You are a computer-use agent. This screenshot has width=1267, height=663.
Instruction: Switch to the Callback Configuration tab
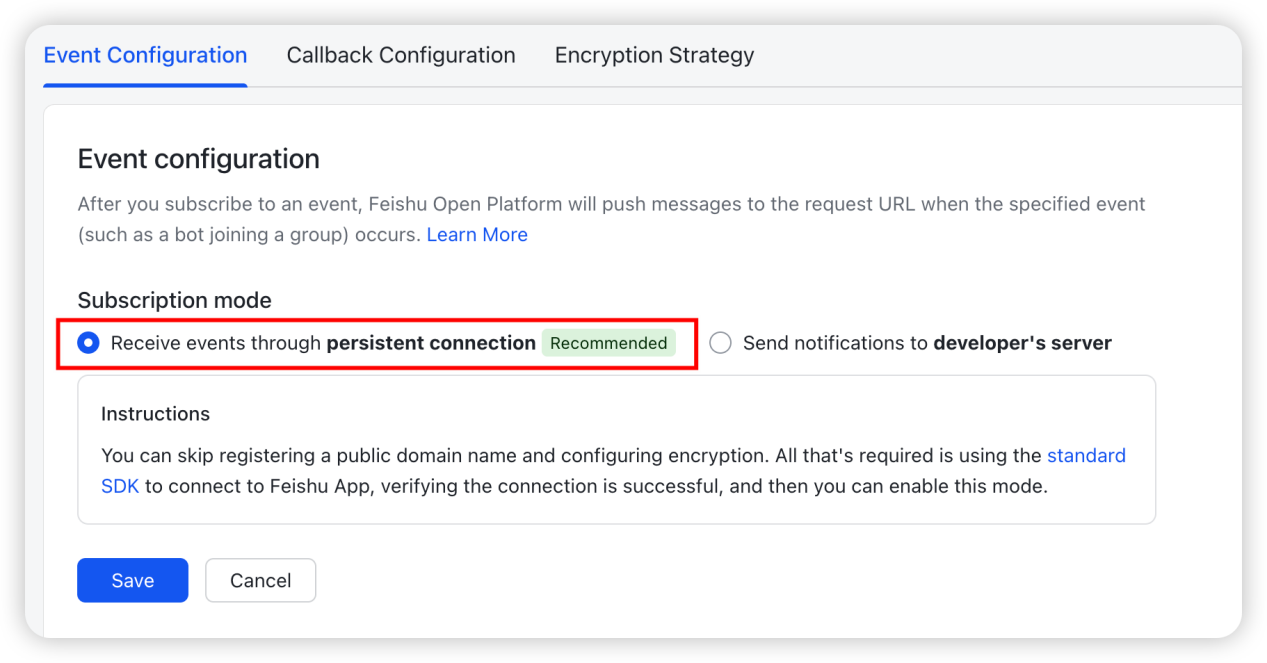point(401,56)
